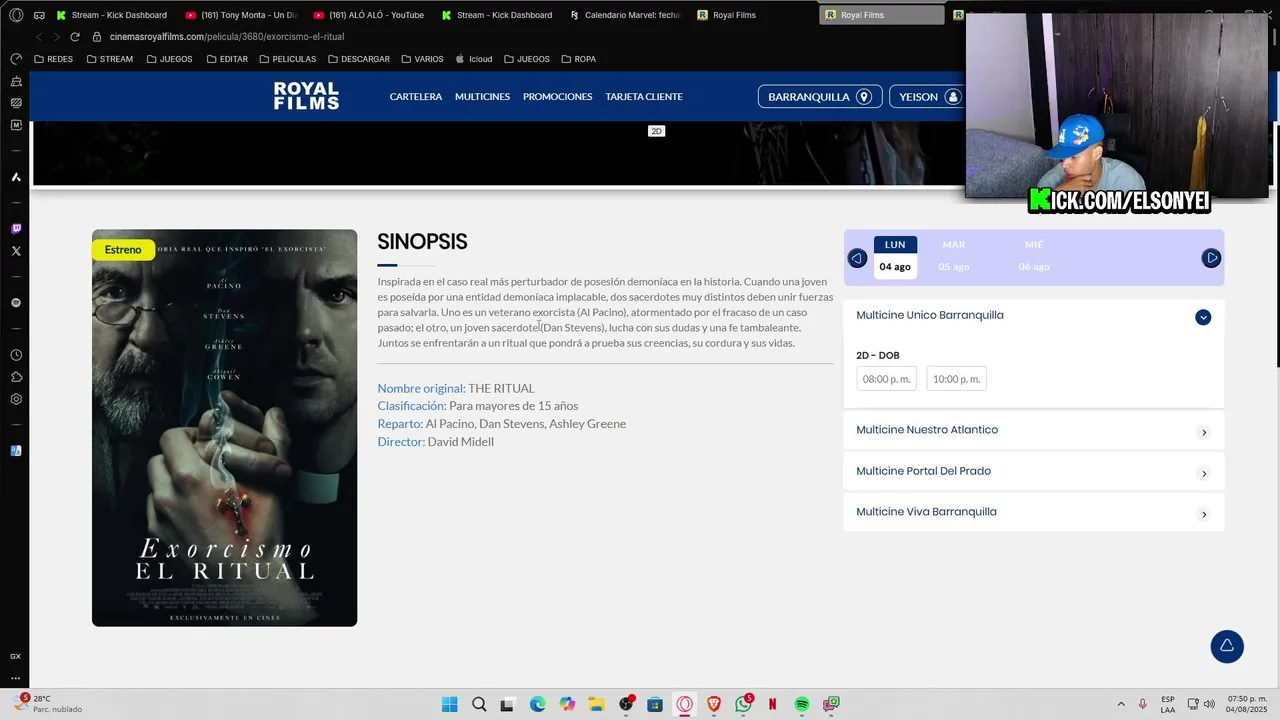Click microphone icon in system tray
Viewport: 1280px width, 720px height.
[x=1143, y=704]
